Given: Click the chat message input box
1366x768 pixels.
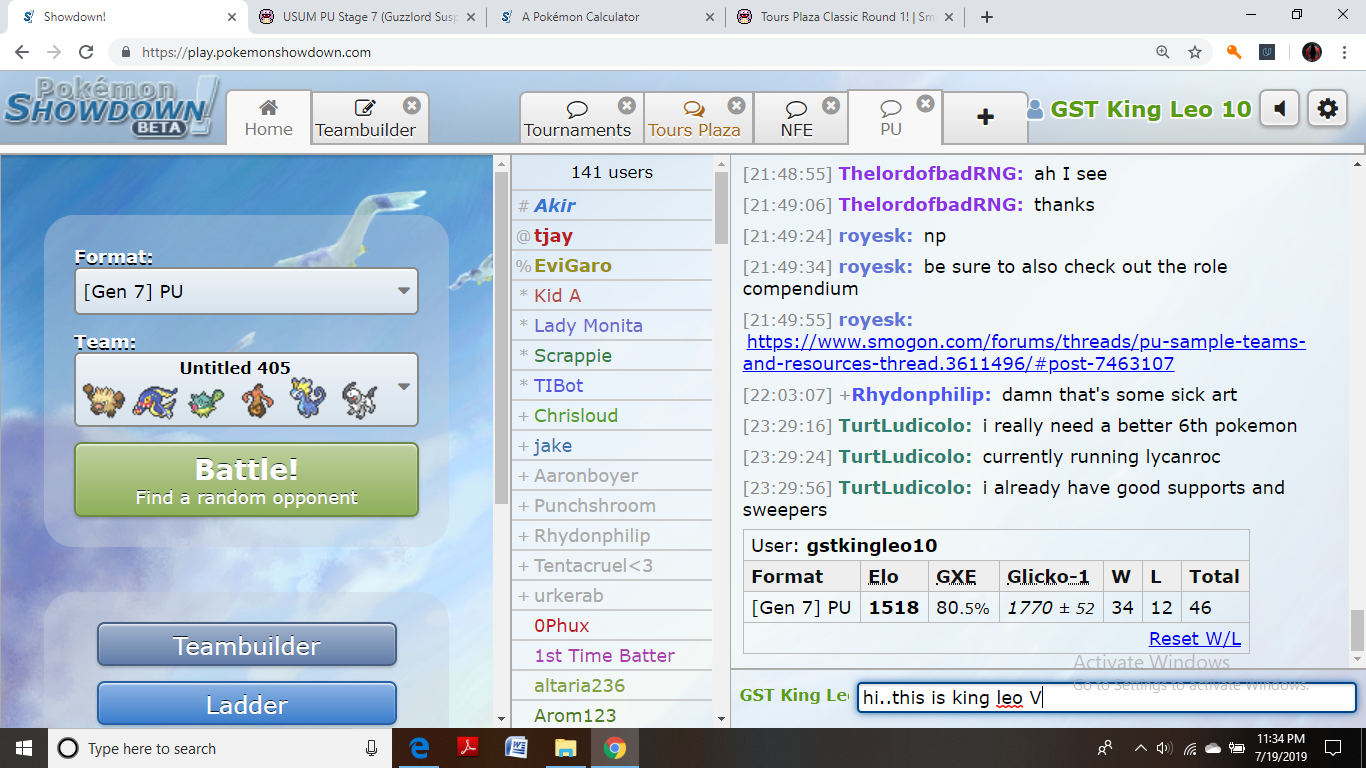Looking at the screenshot, I should click(1106, 697).
